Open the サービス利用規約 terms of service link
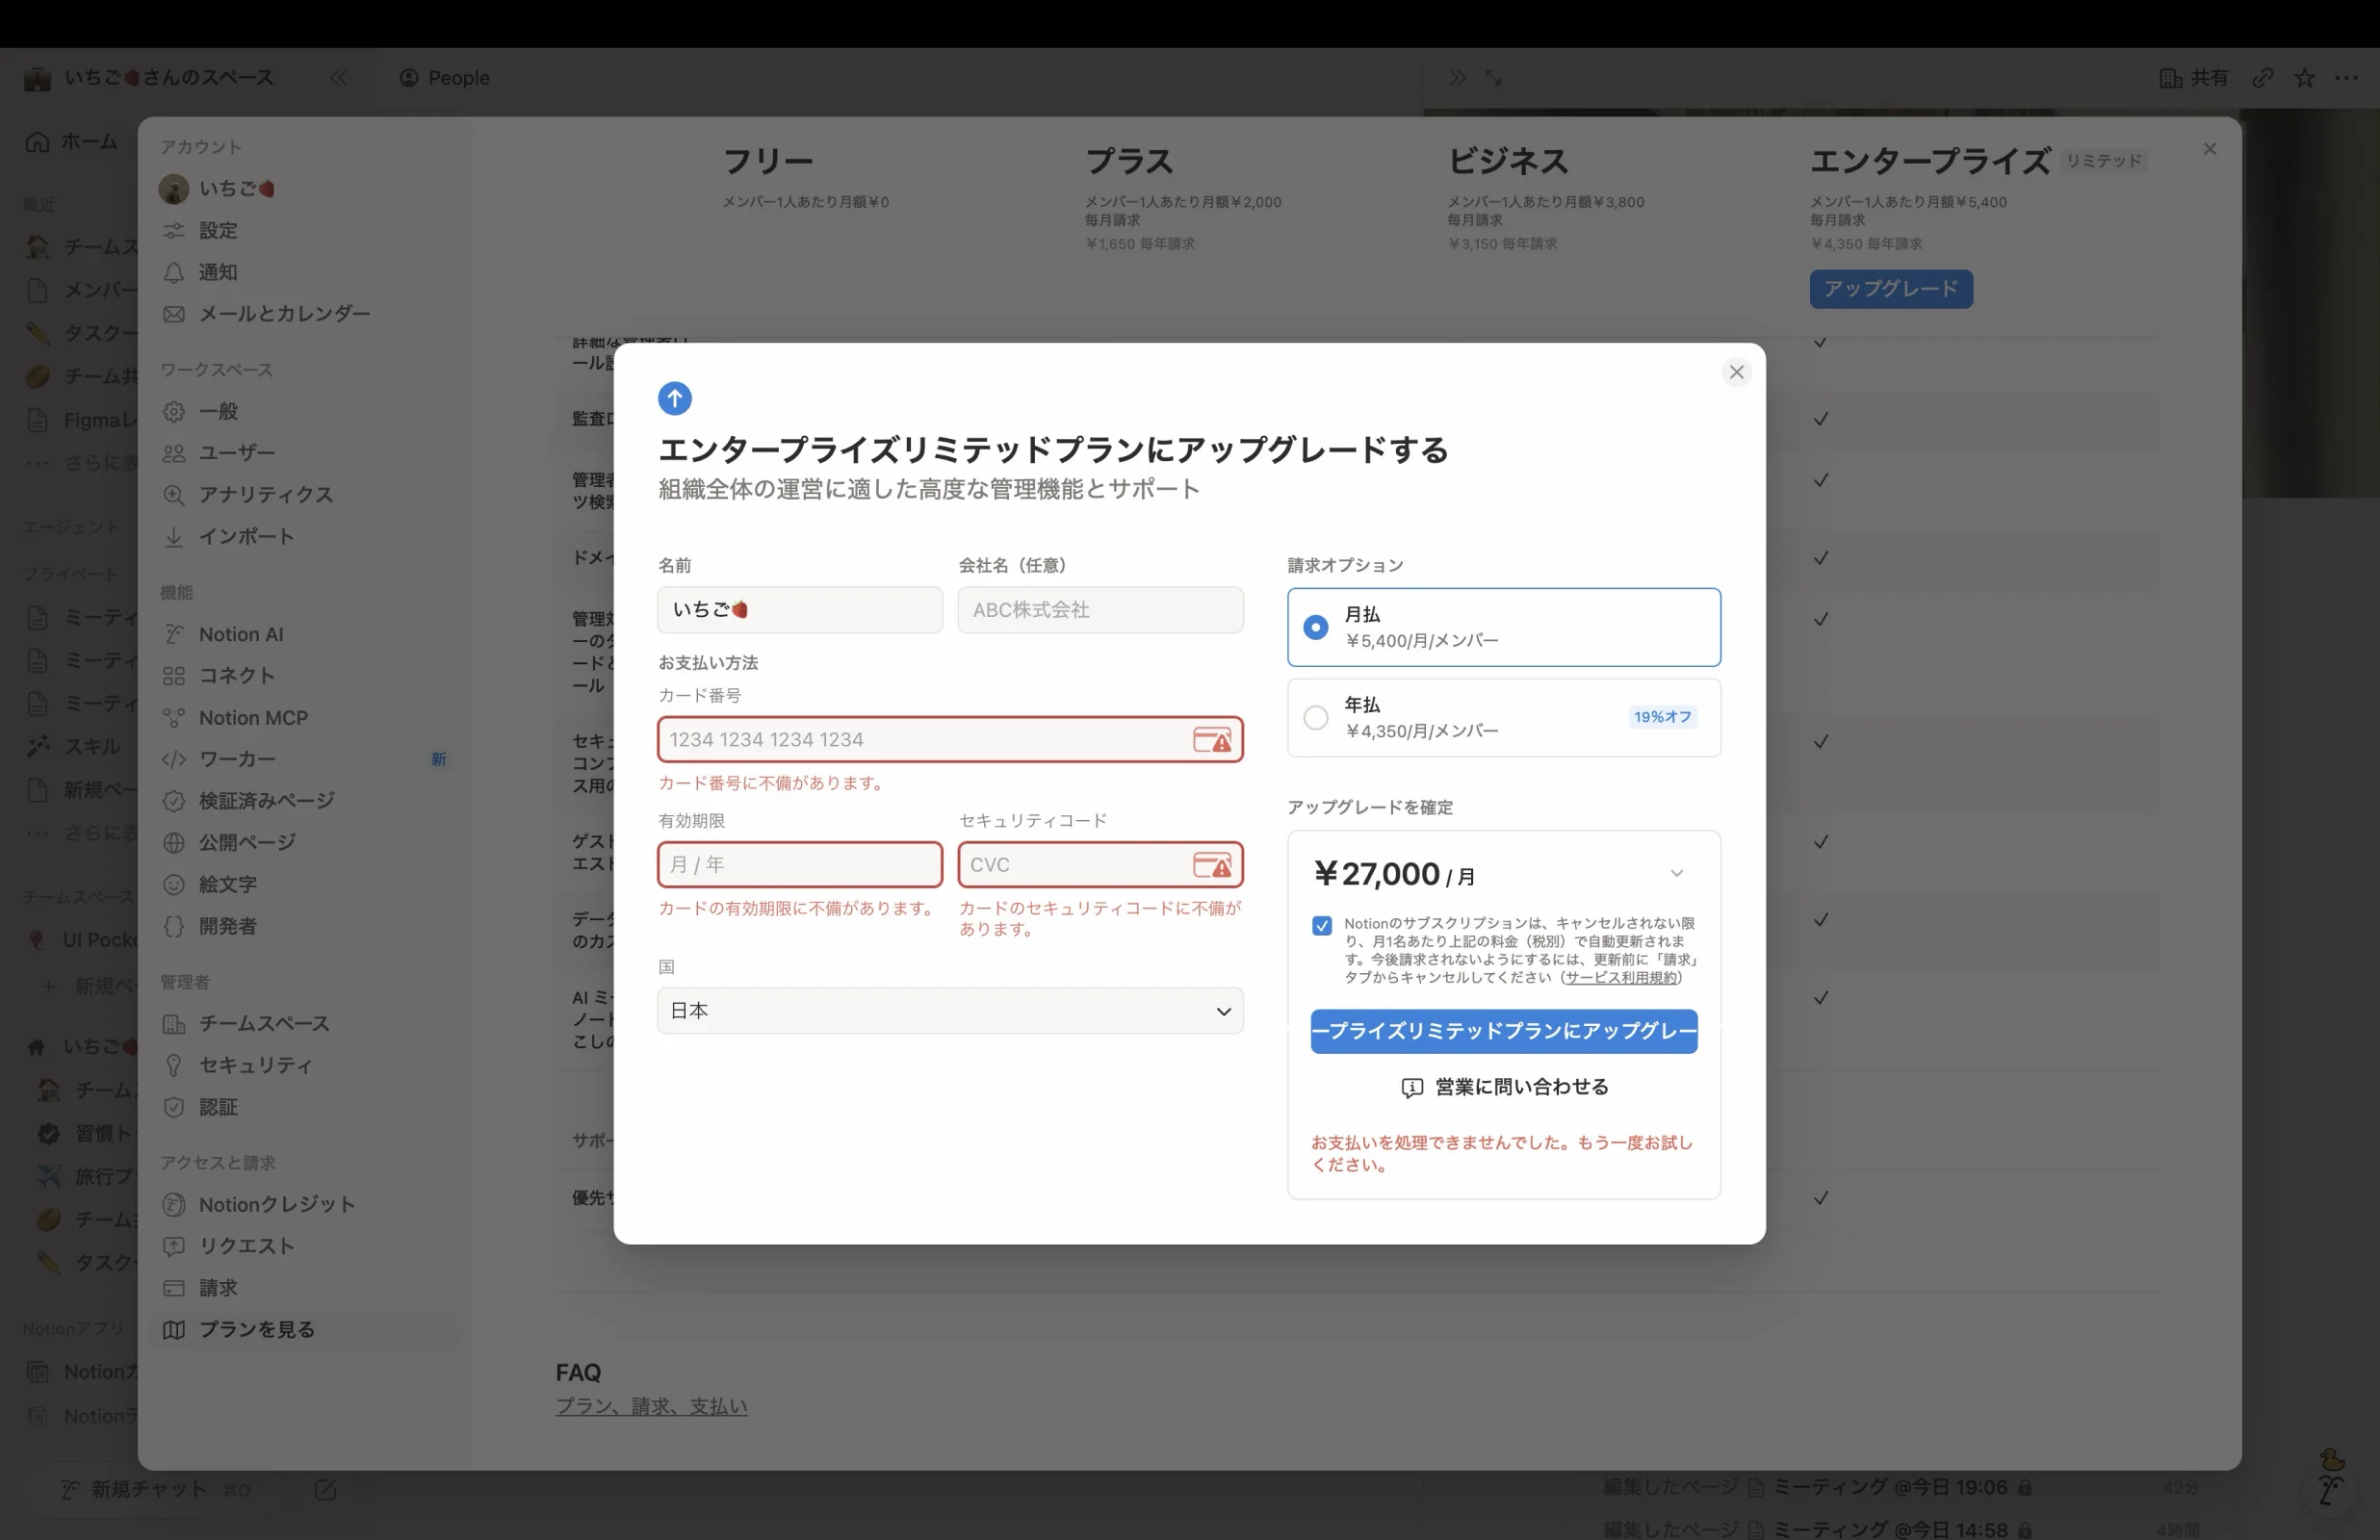Screen dimensions: 2380x1540 [x=1621, y=977]
